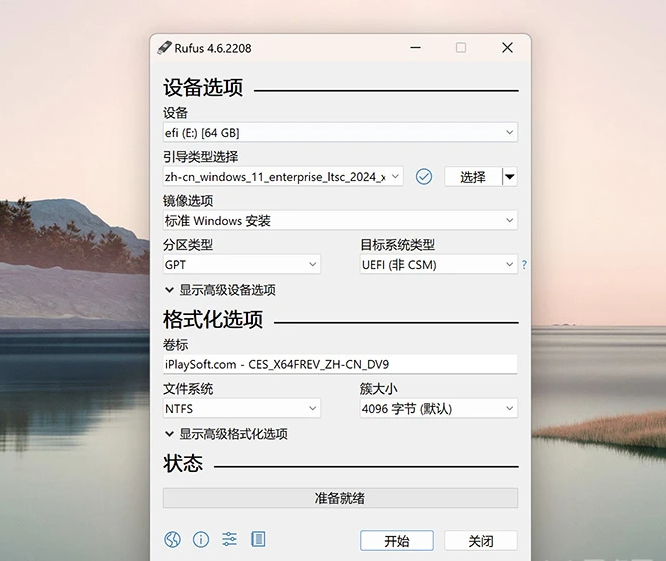The width and height of the screenshot is (666, 561).
Task: Expand 显示高级格式化选项
Action: tap(226, 434)
